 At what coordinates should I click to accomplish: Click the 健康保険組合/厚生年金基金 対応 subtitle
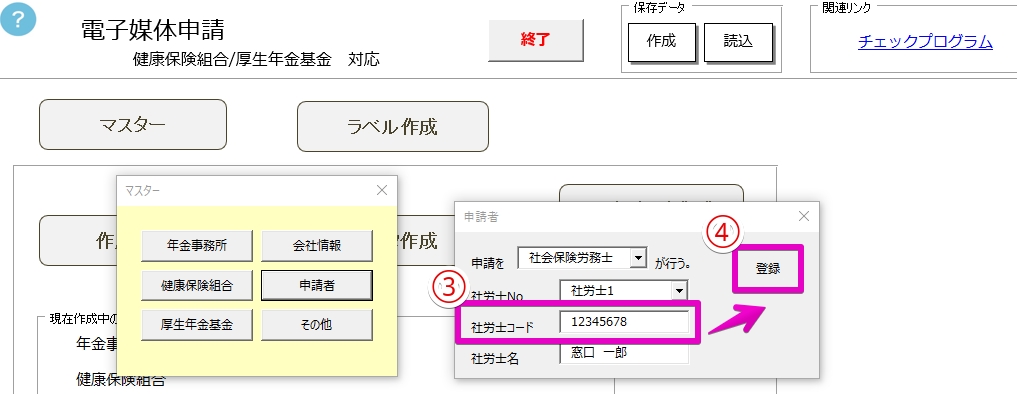coord(256,60)
